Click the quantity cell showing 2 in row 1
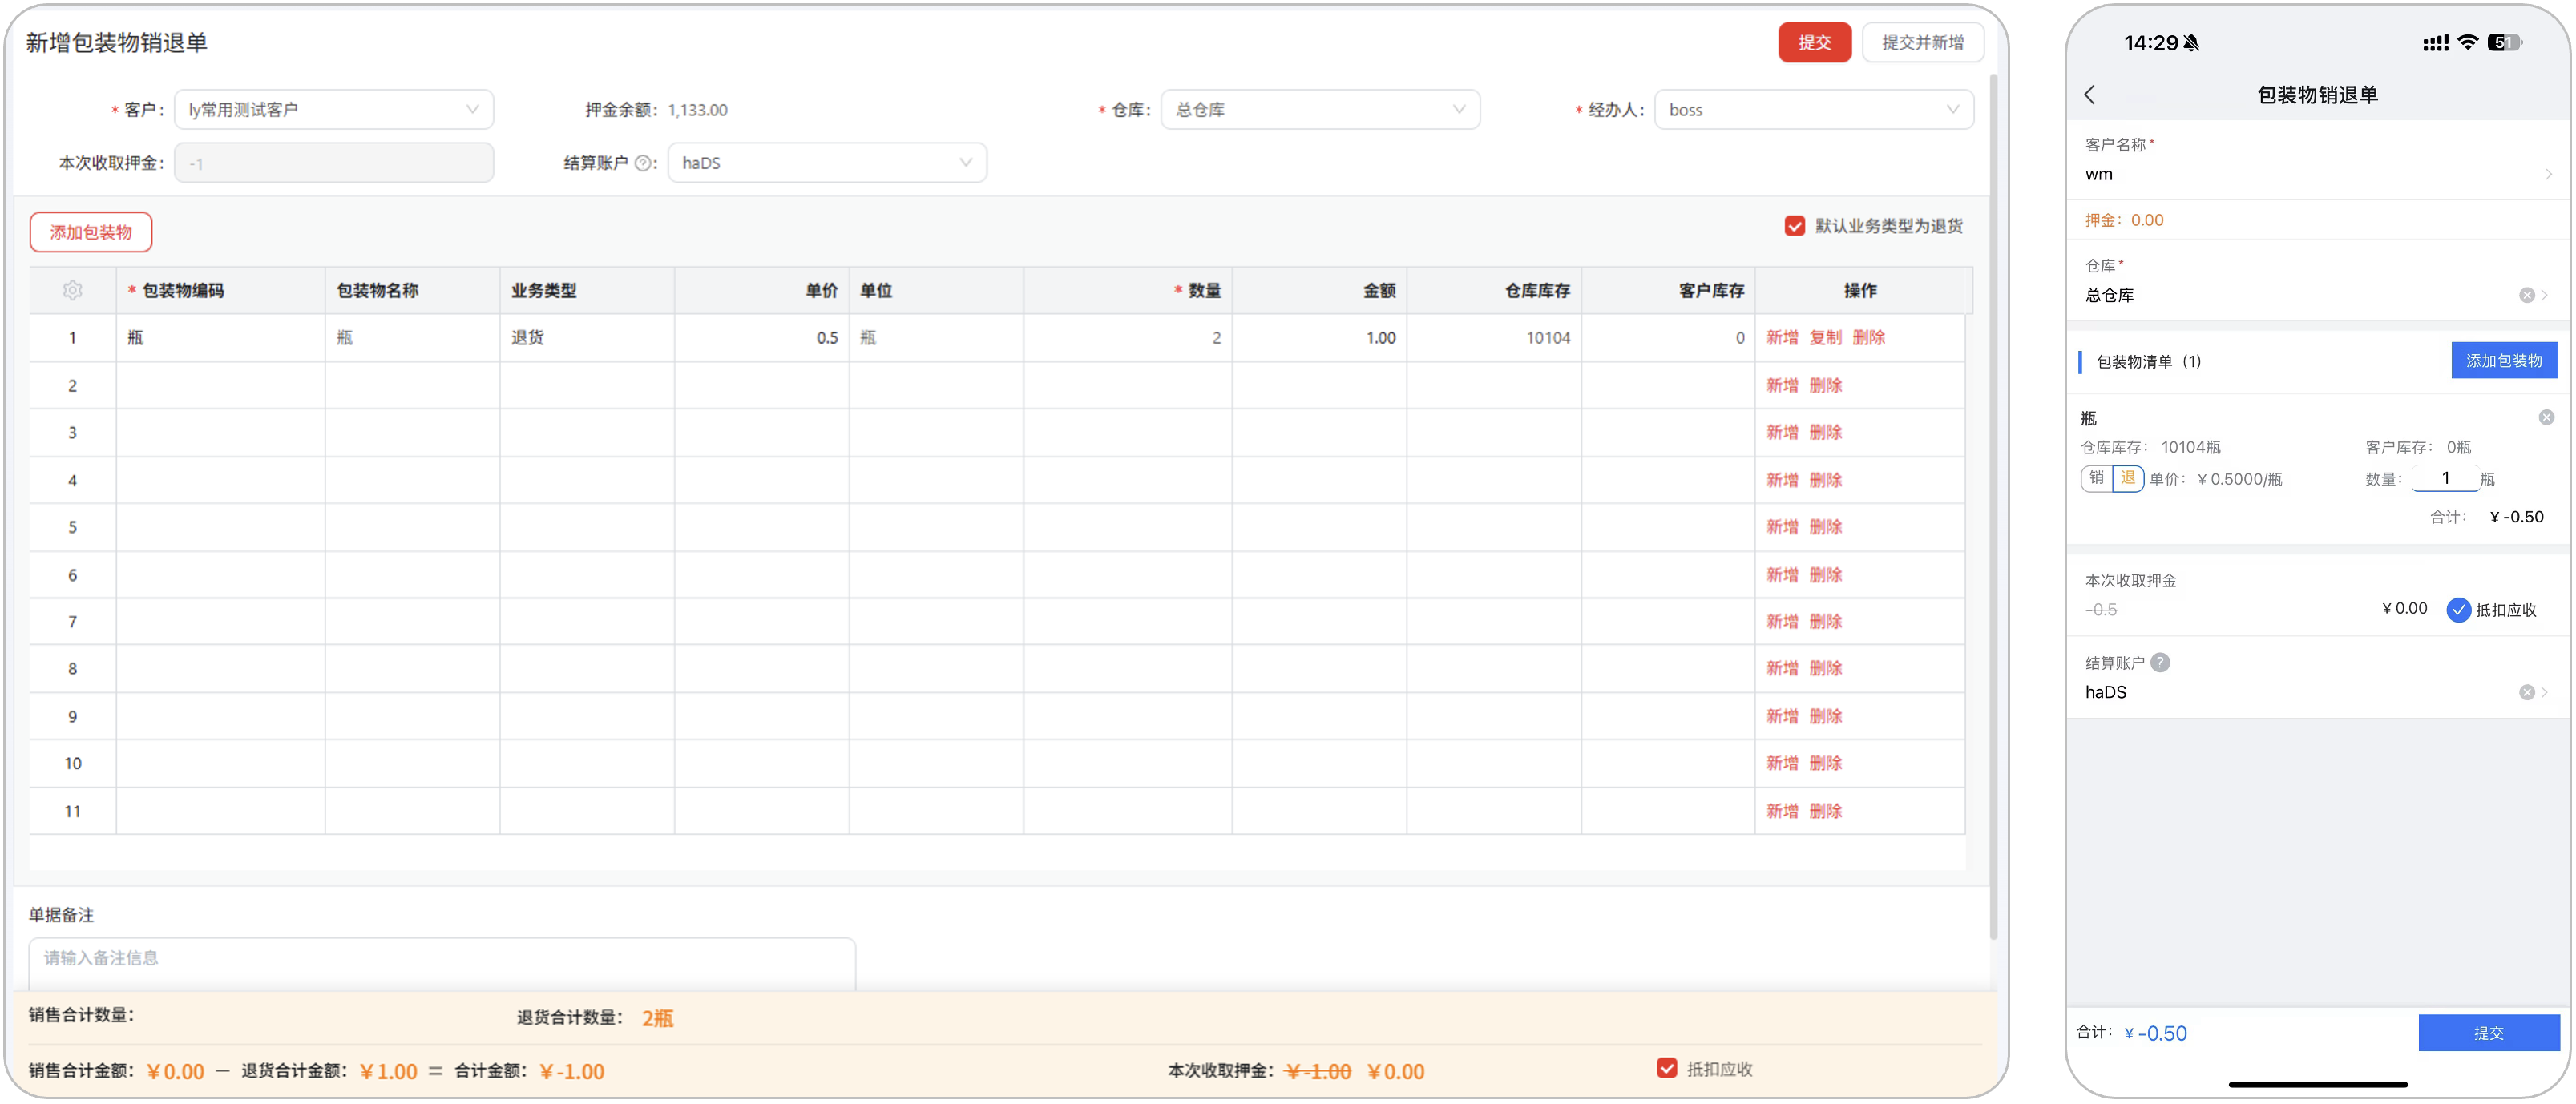2576x1104 pixels. (1127, 338)
